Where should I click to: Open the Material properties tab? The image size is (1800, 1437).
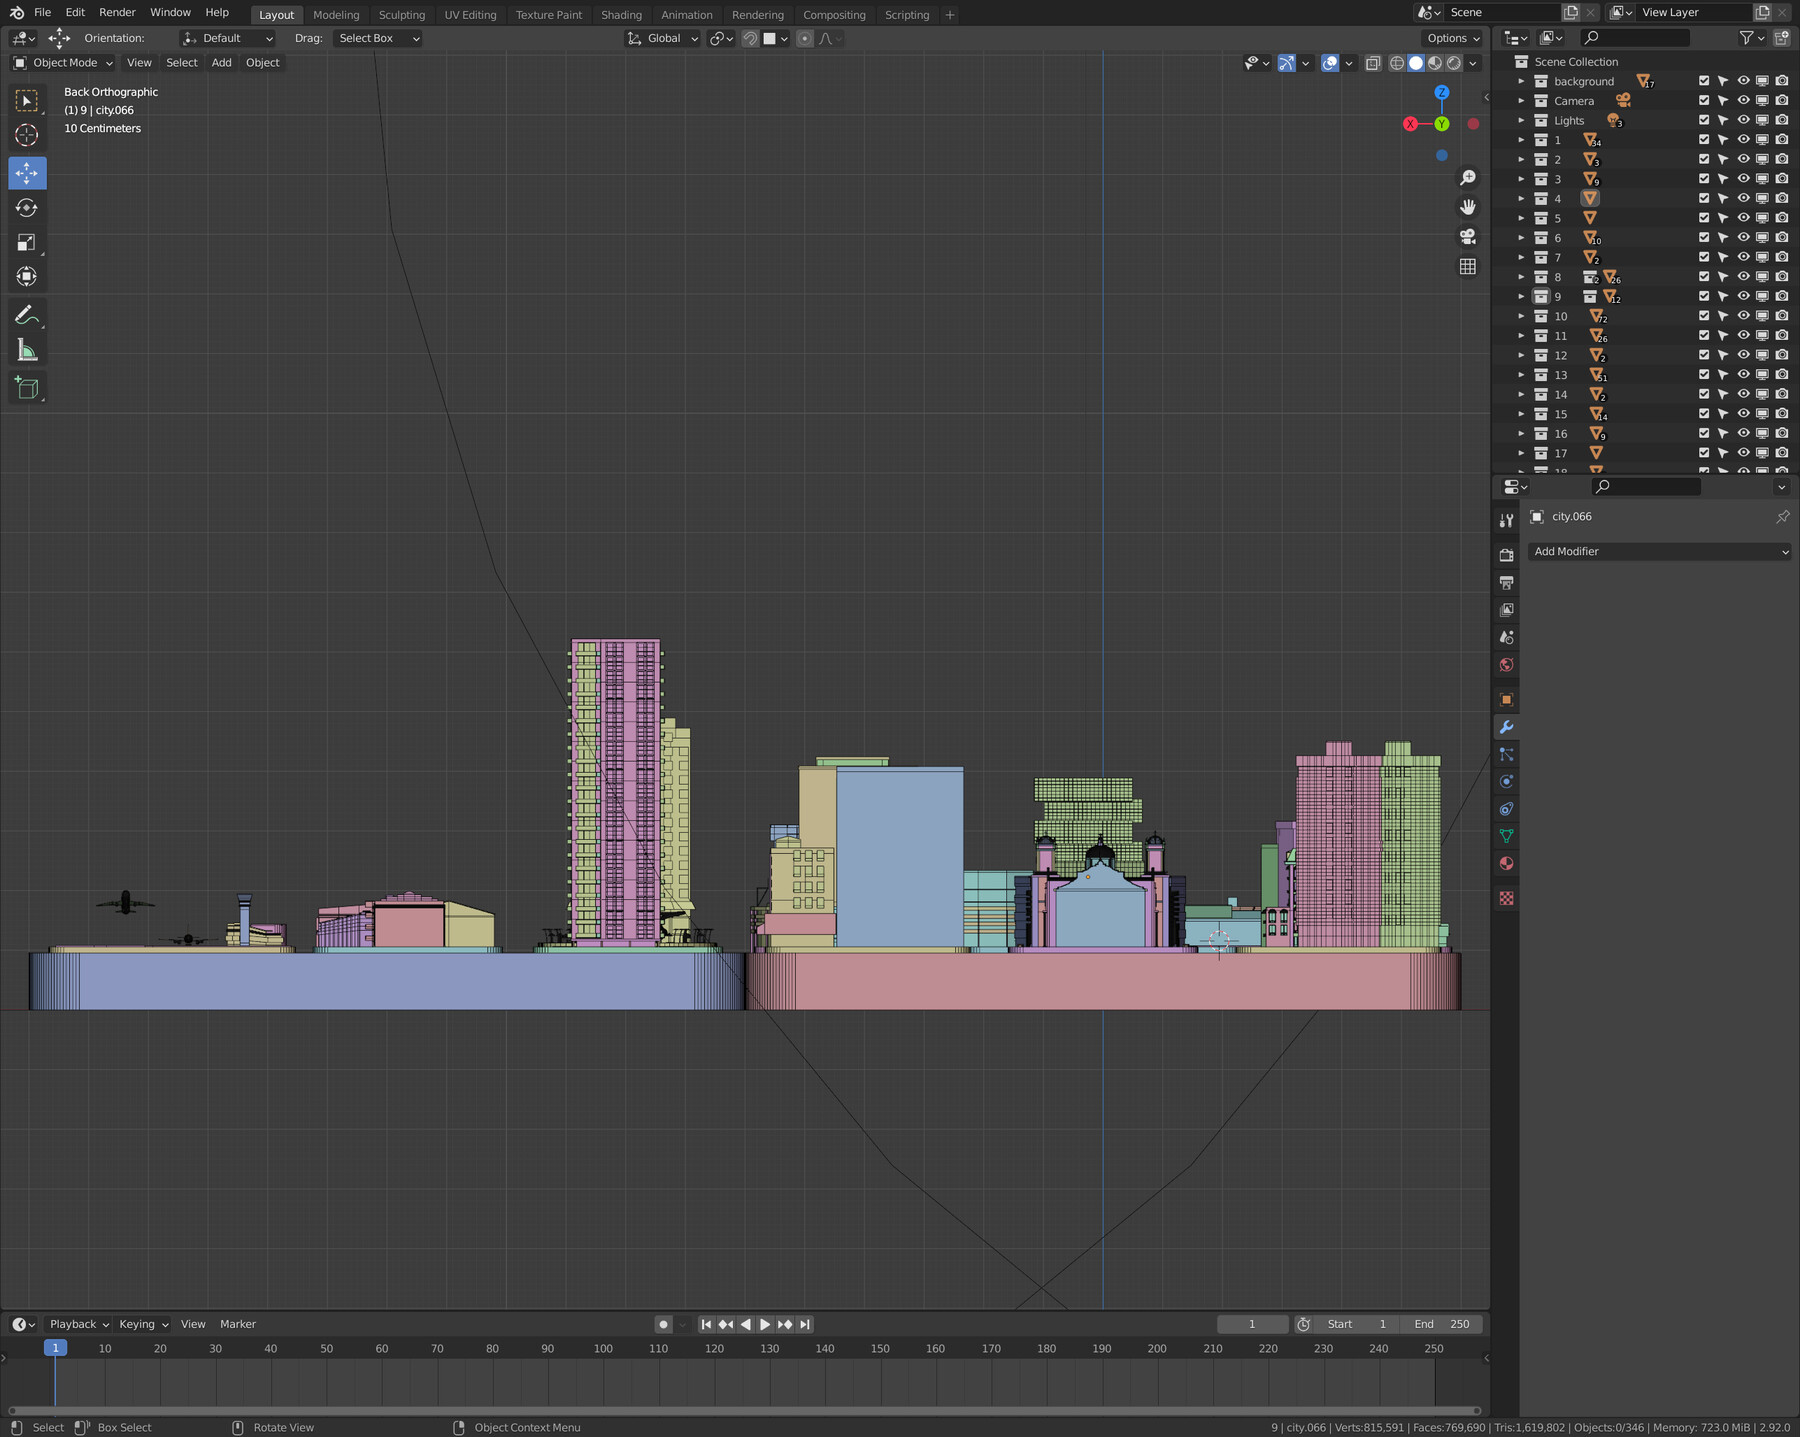click(1506, 863)
